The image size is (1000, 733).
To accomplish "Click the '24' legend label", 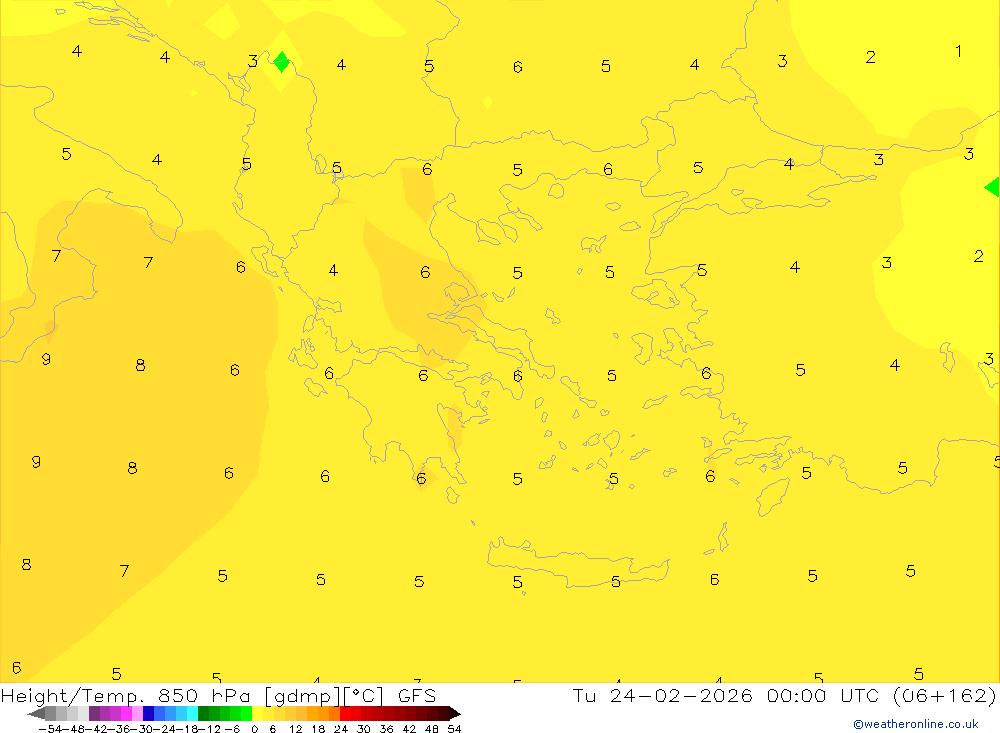I will [341, 729].
